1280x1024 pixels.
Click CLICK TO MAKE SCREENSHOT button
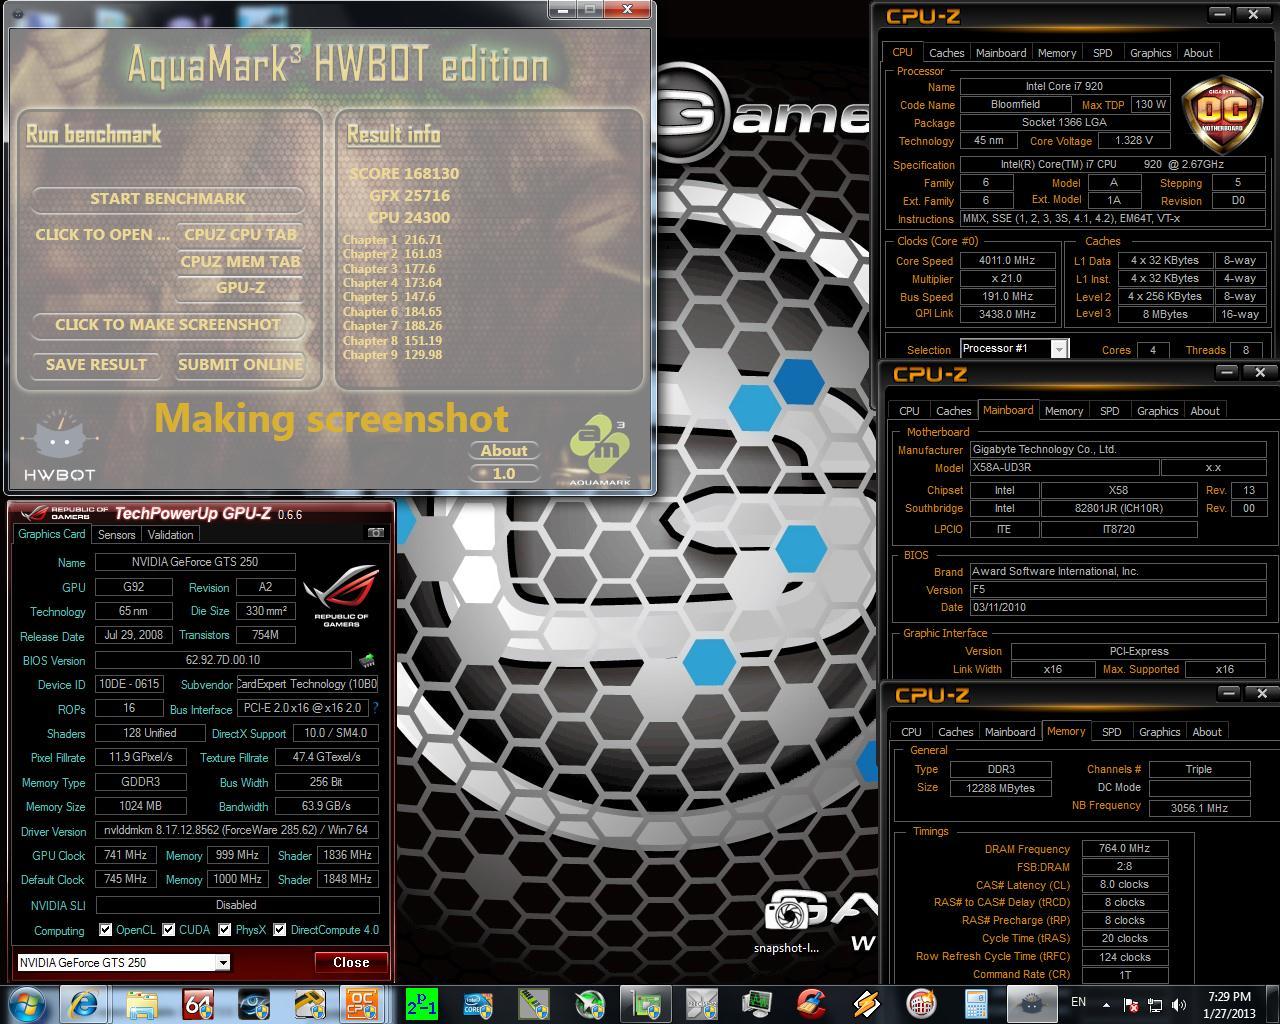[168, 324]
